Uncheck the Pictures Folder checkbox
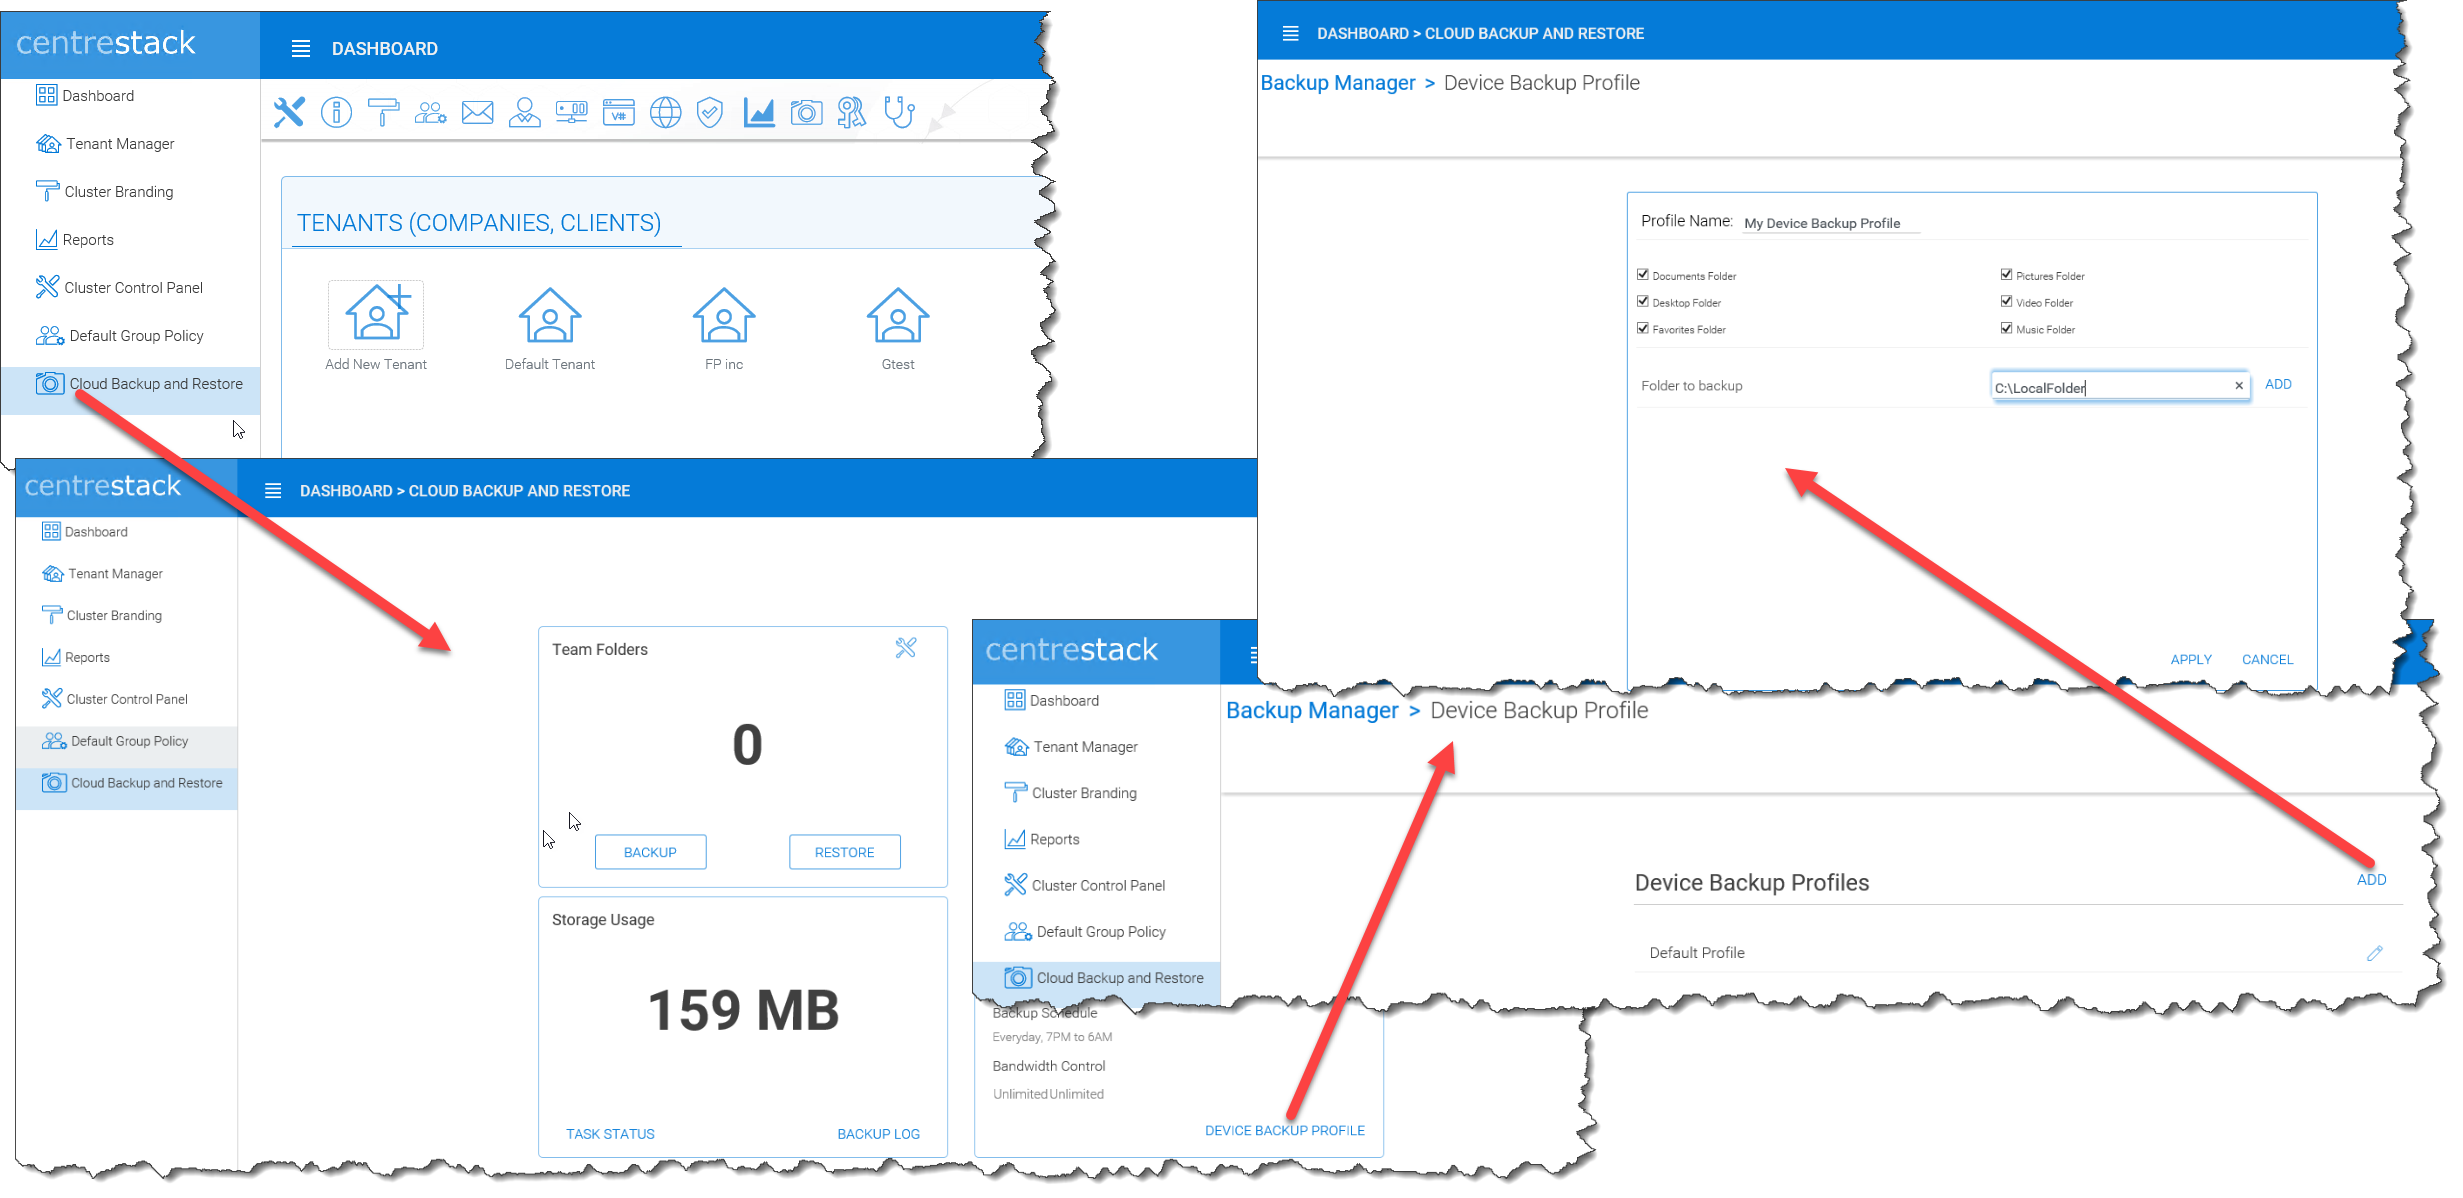The image size is (2463, 1198). (2006, 274)
